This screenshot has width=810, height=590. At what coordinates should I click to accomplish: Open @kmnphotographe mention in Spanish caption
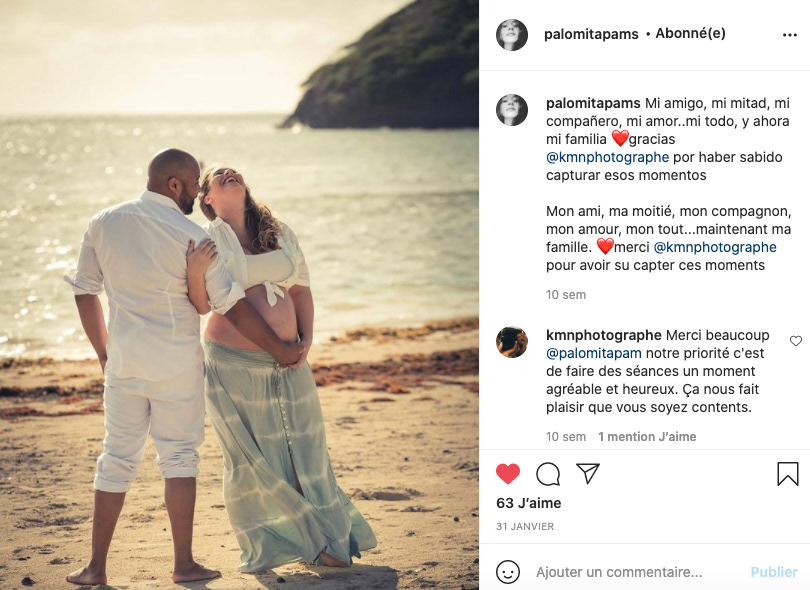point(608,157)
